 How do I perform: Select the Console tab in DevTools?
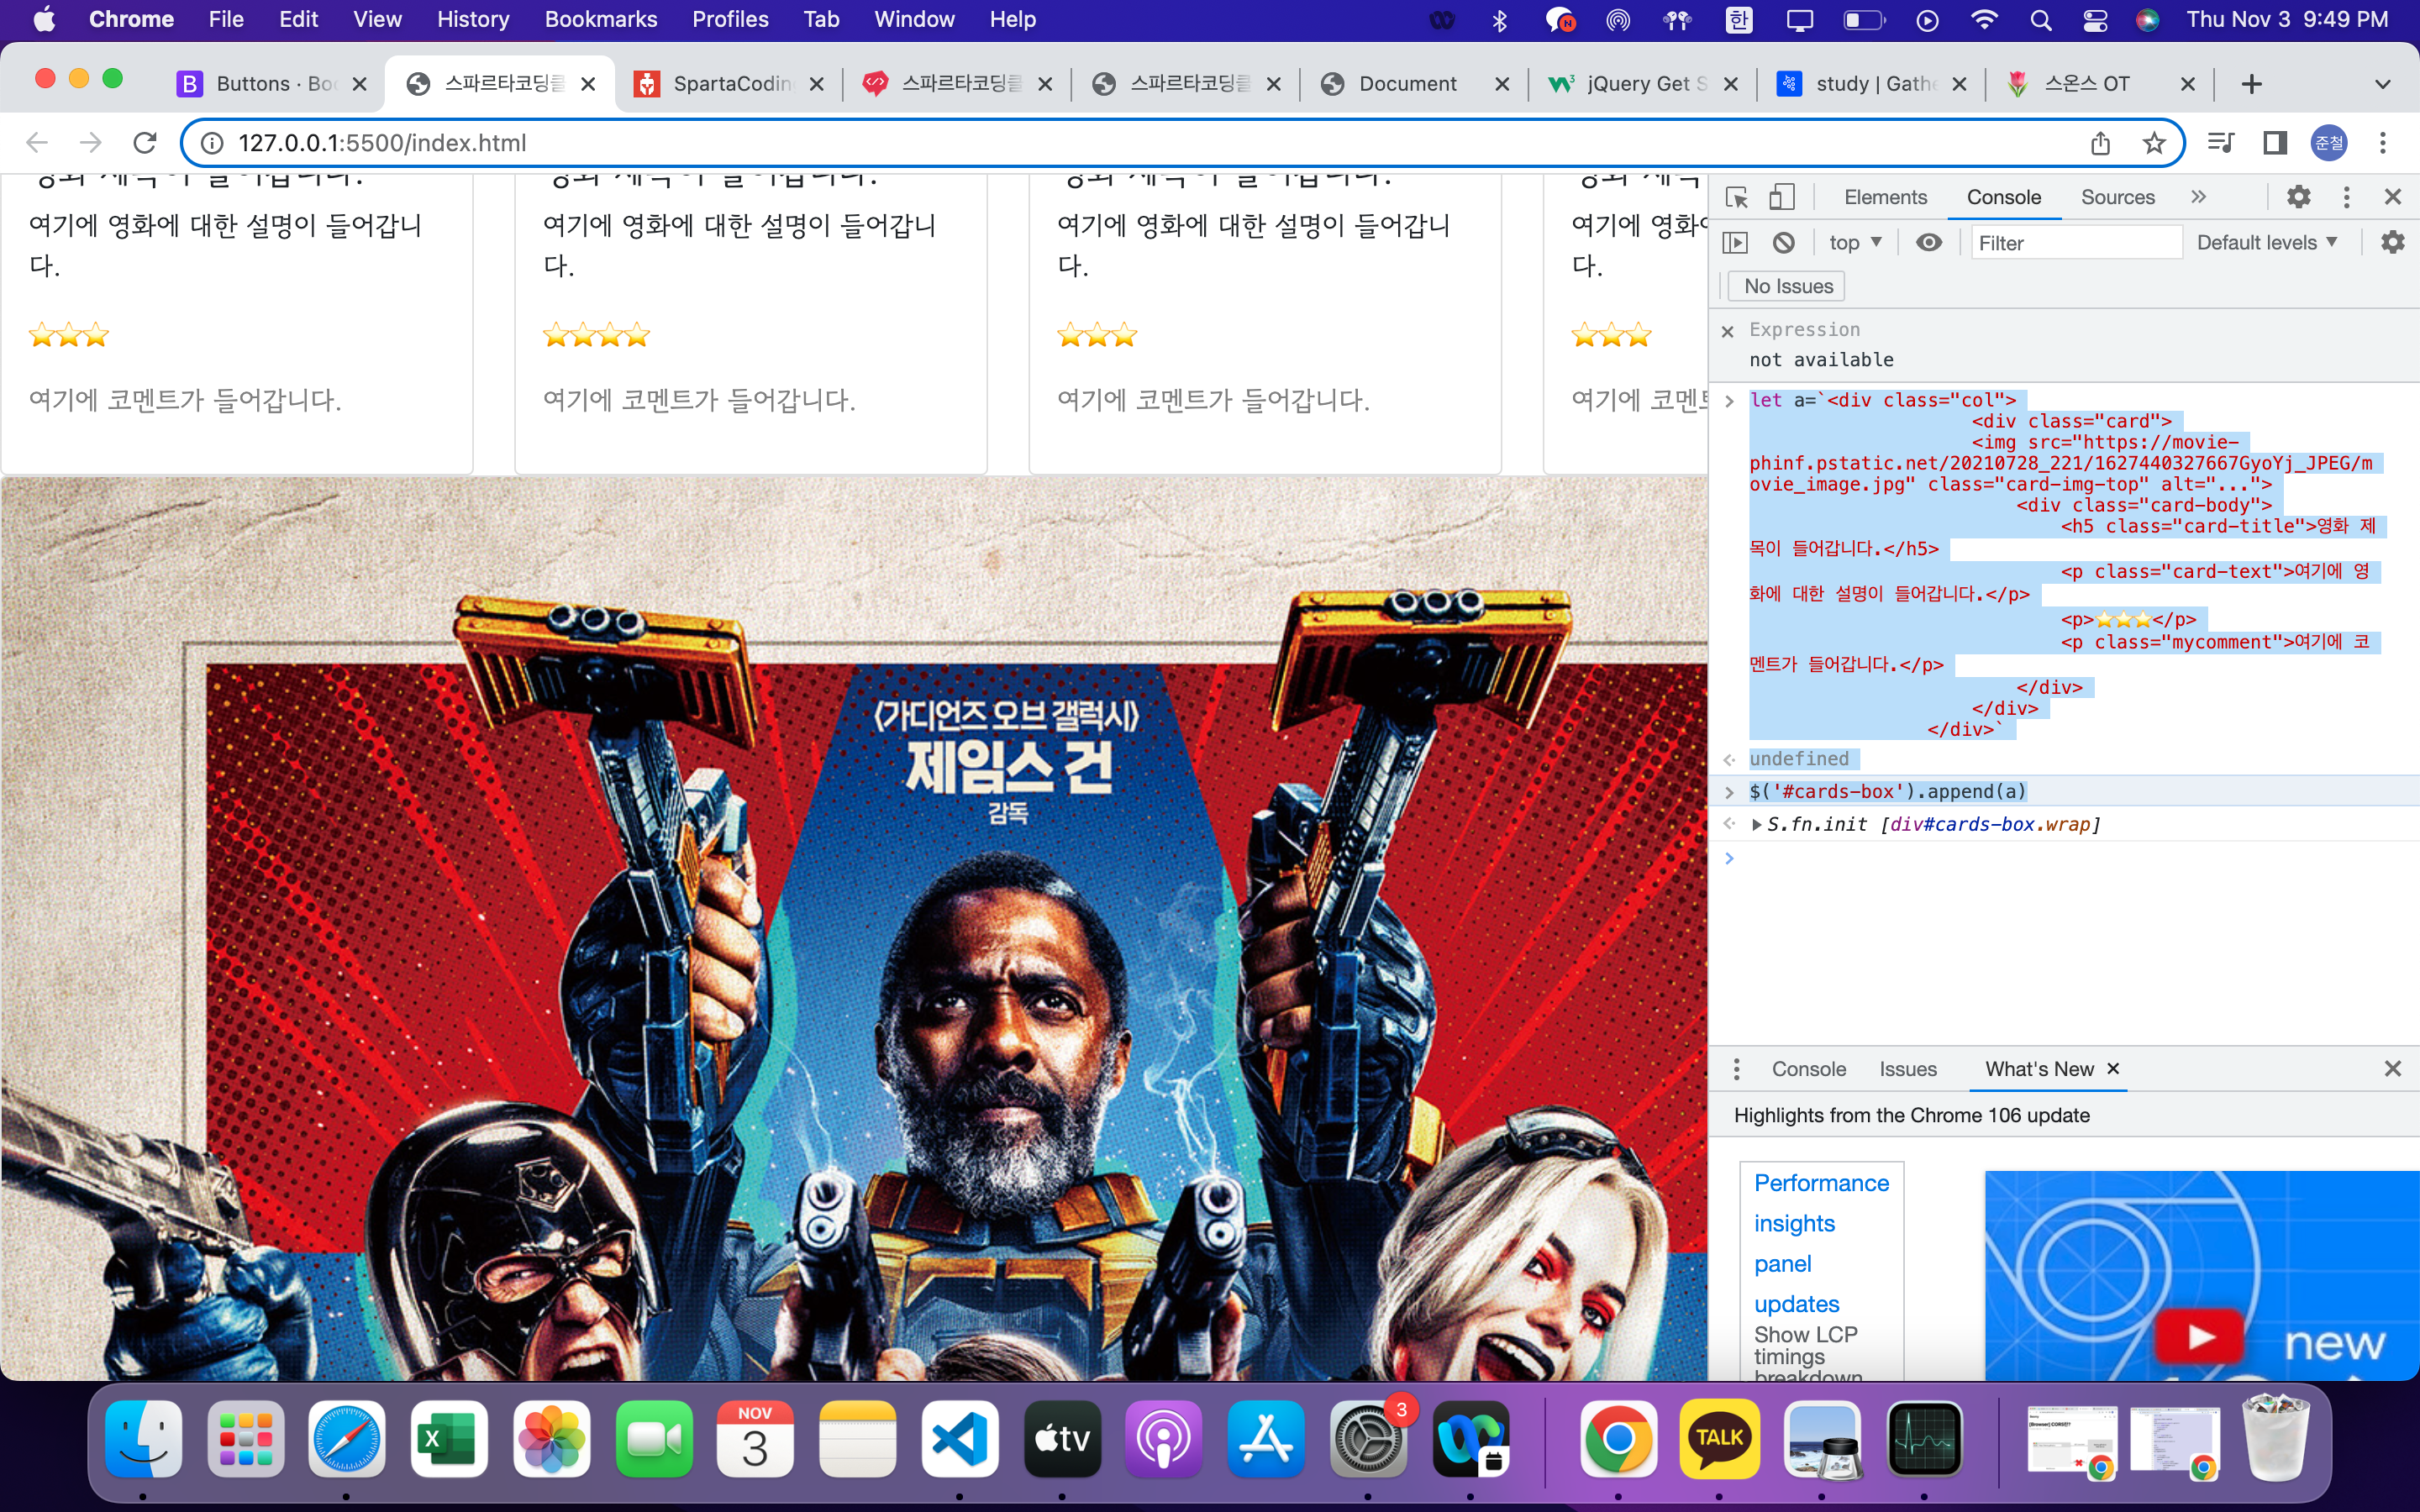tap(2003, 197)
